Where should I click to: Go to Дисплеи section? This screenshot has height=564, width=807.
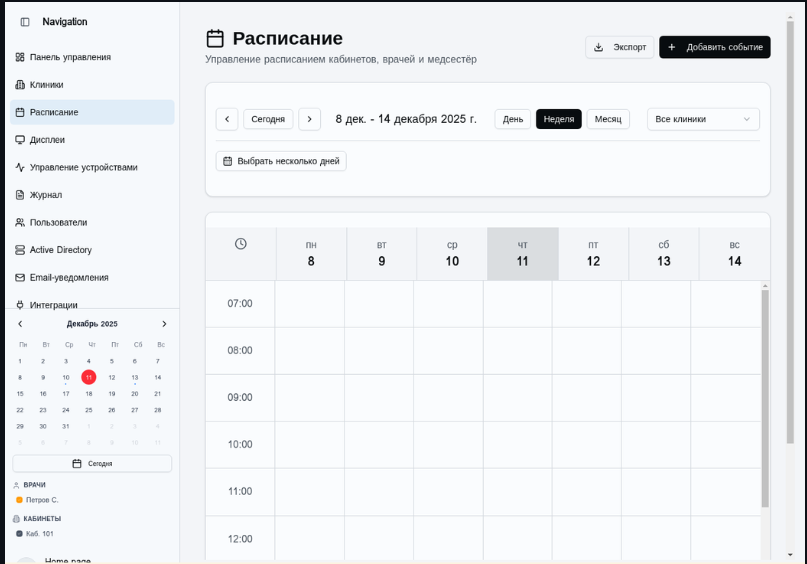click(x=92, y=139)
